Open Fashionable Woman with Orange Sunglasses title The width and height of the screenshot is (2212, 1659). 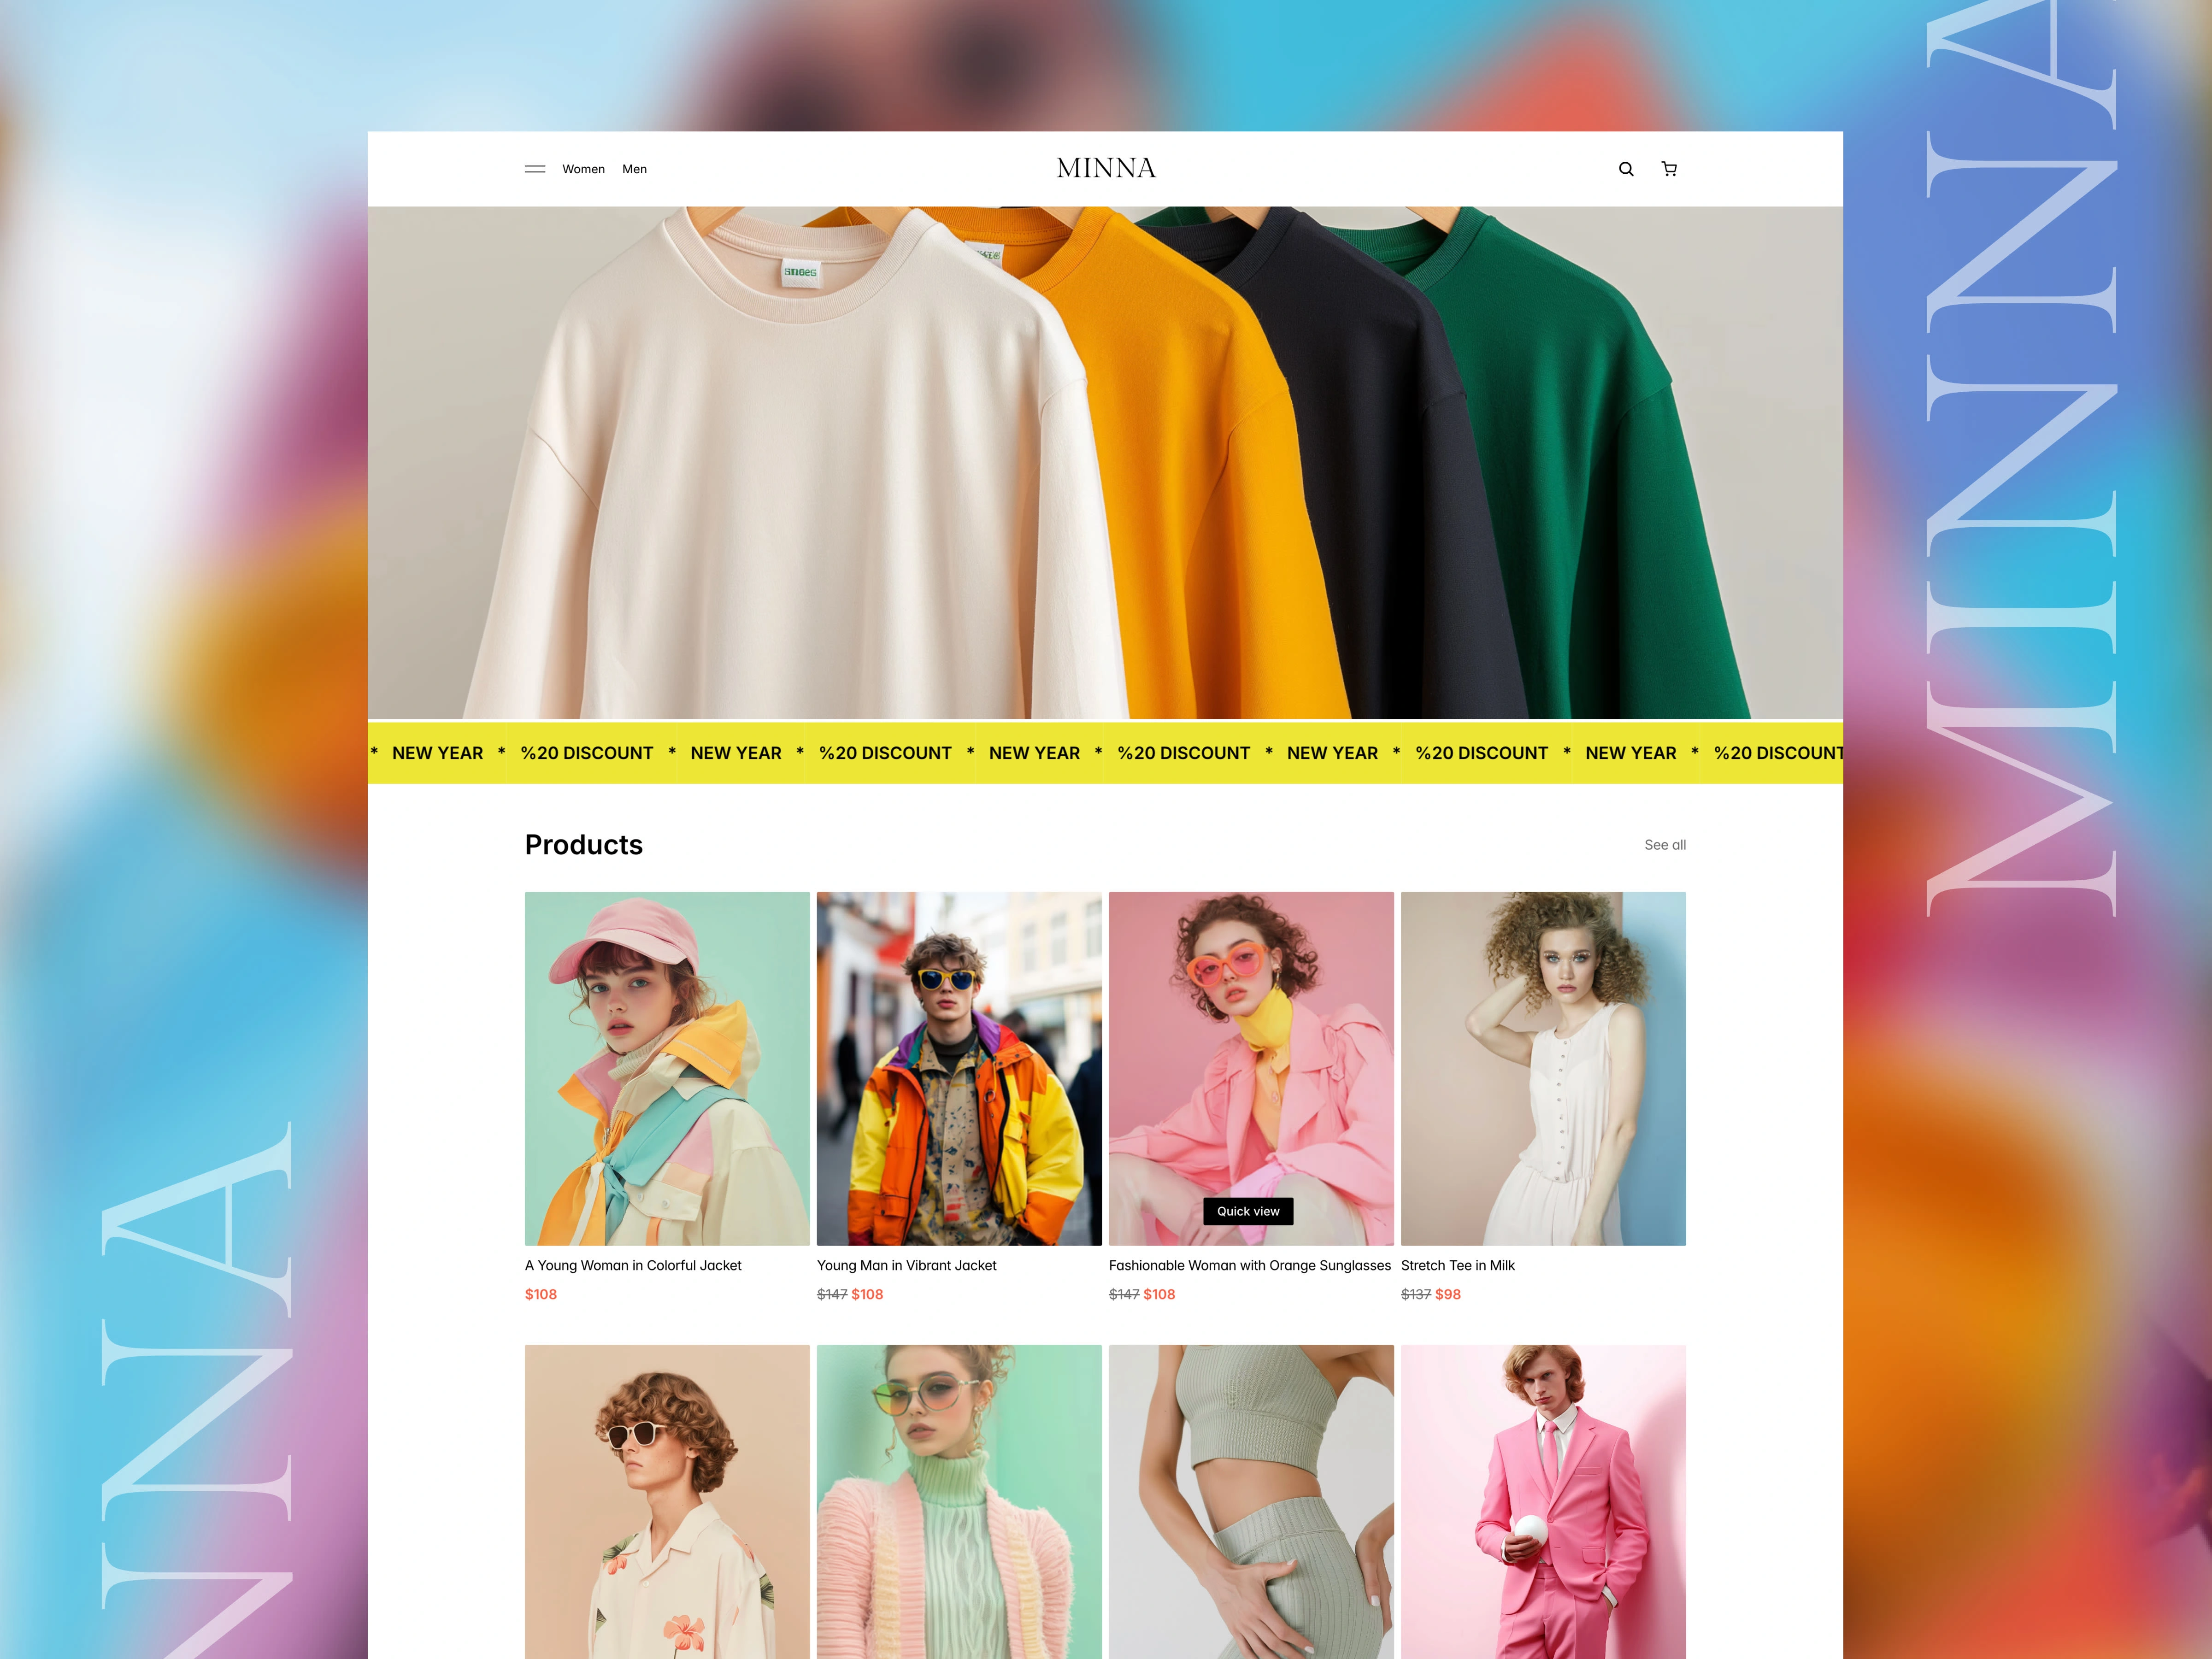click(1249, 1265)
